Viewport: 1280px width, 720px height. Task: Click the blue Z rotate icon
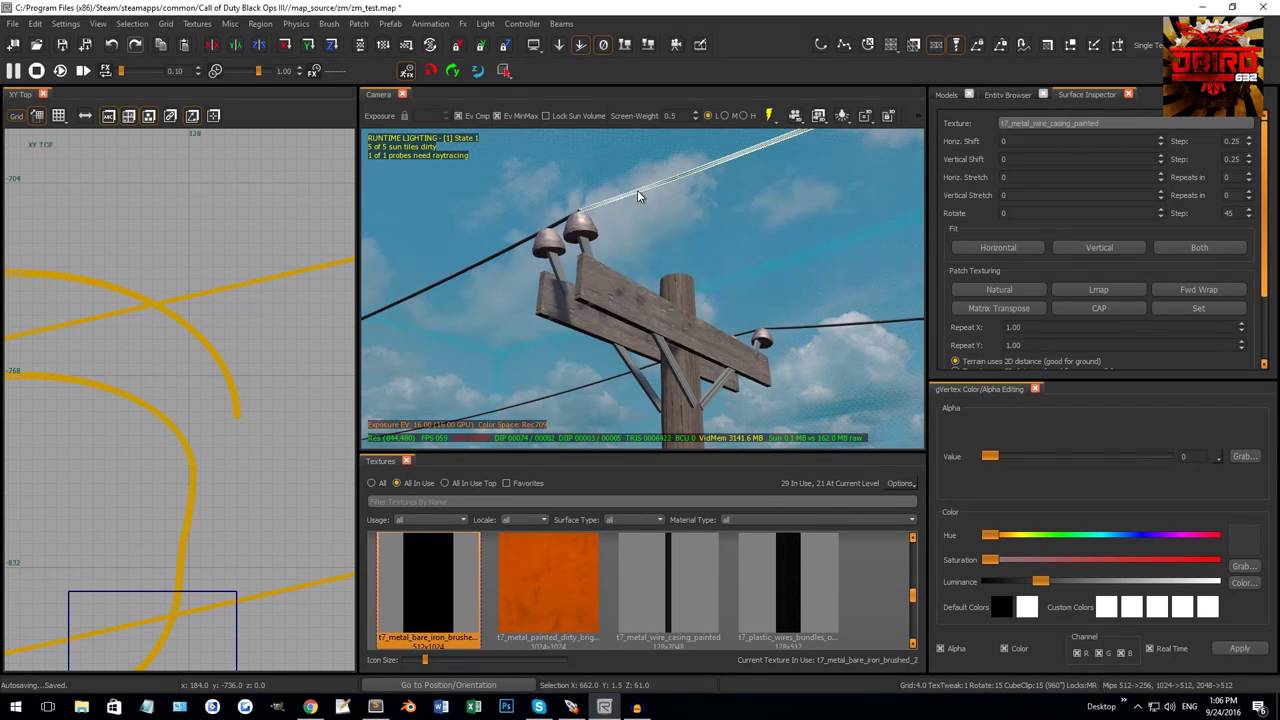(x=477, y=71)
